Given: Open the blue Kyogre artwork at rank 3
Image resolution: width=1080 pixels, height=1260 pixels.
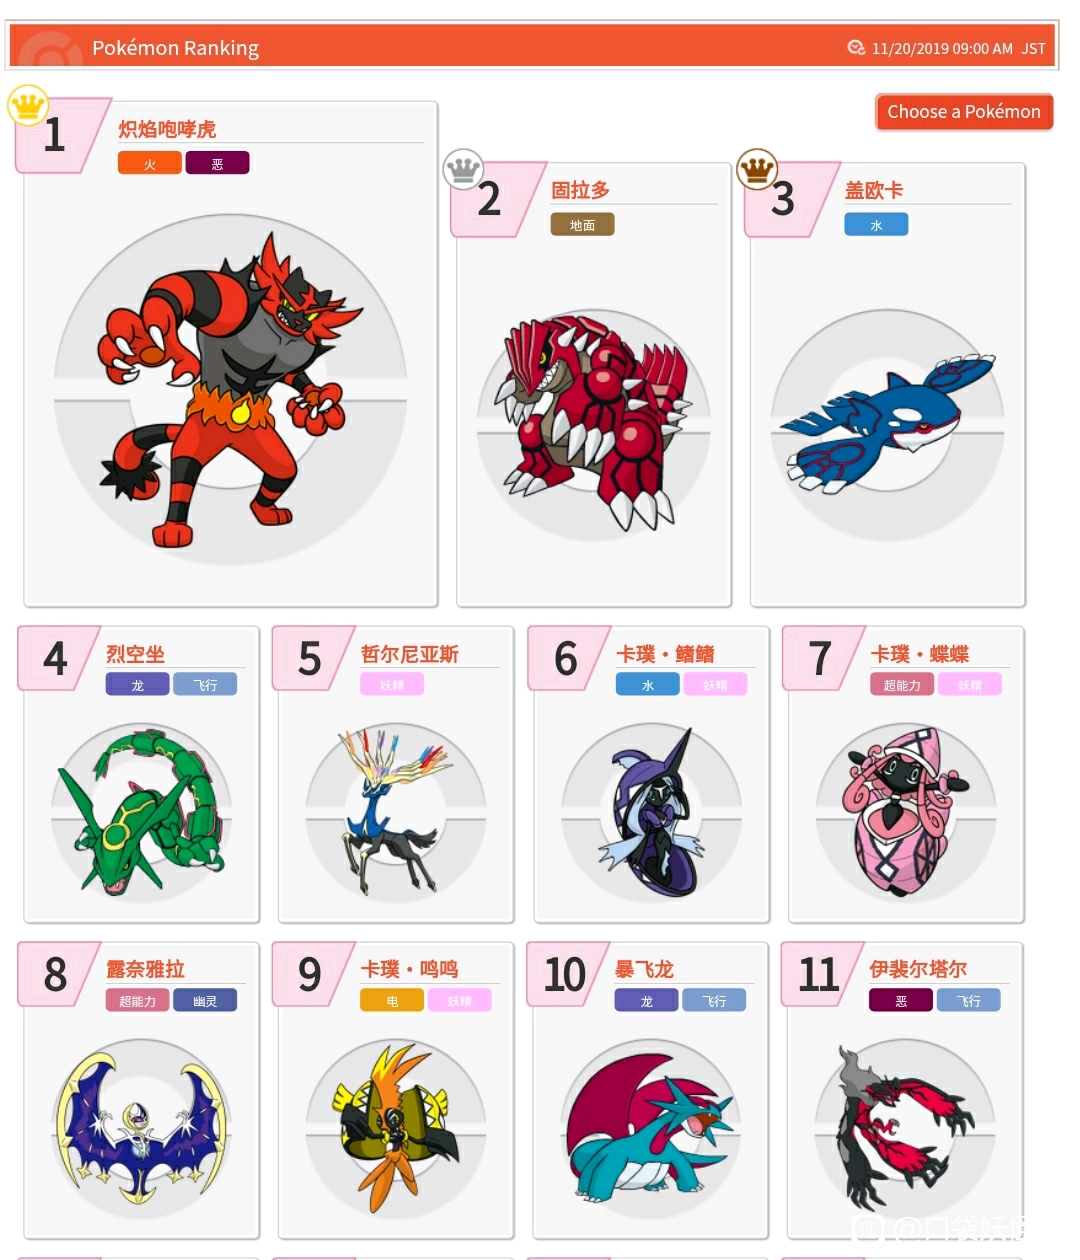Looking at the screenshot, I should (x=887, y=418).
